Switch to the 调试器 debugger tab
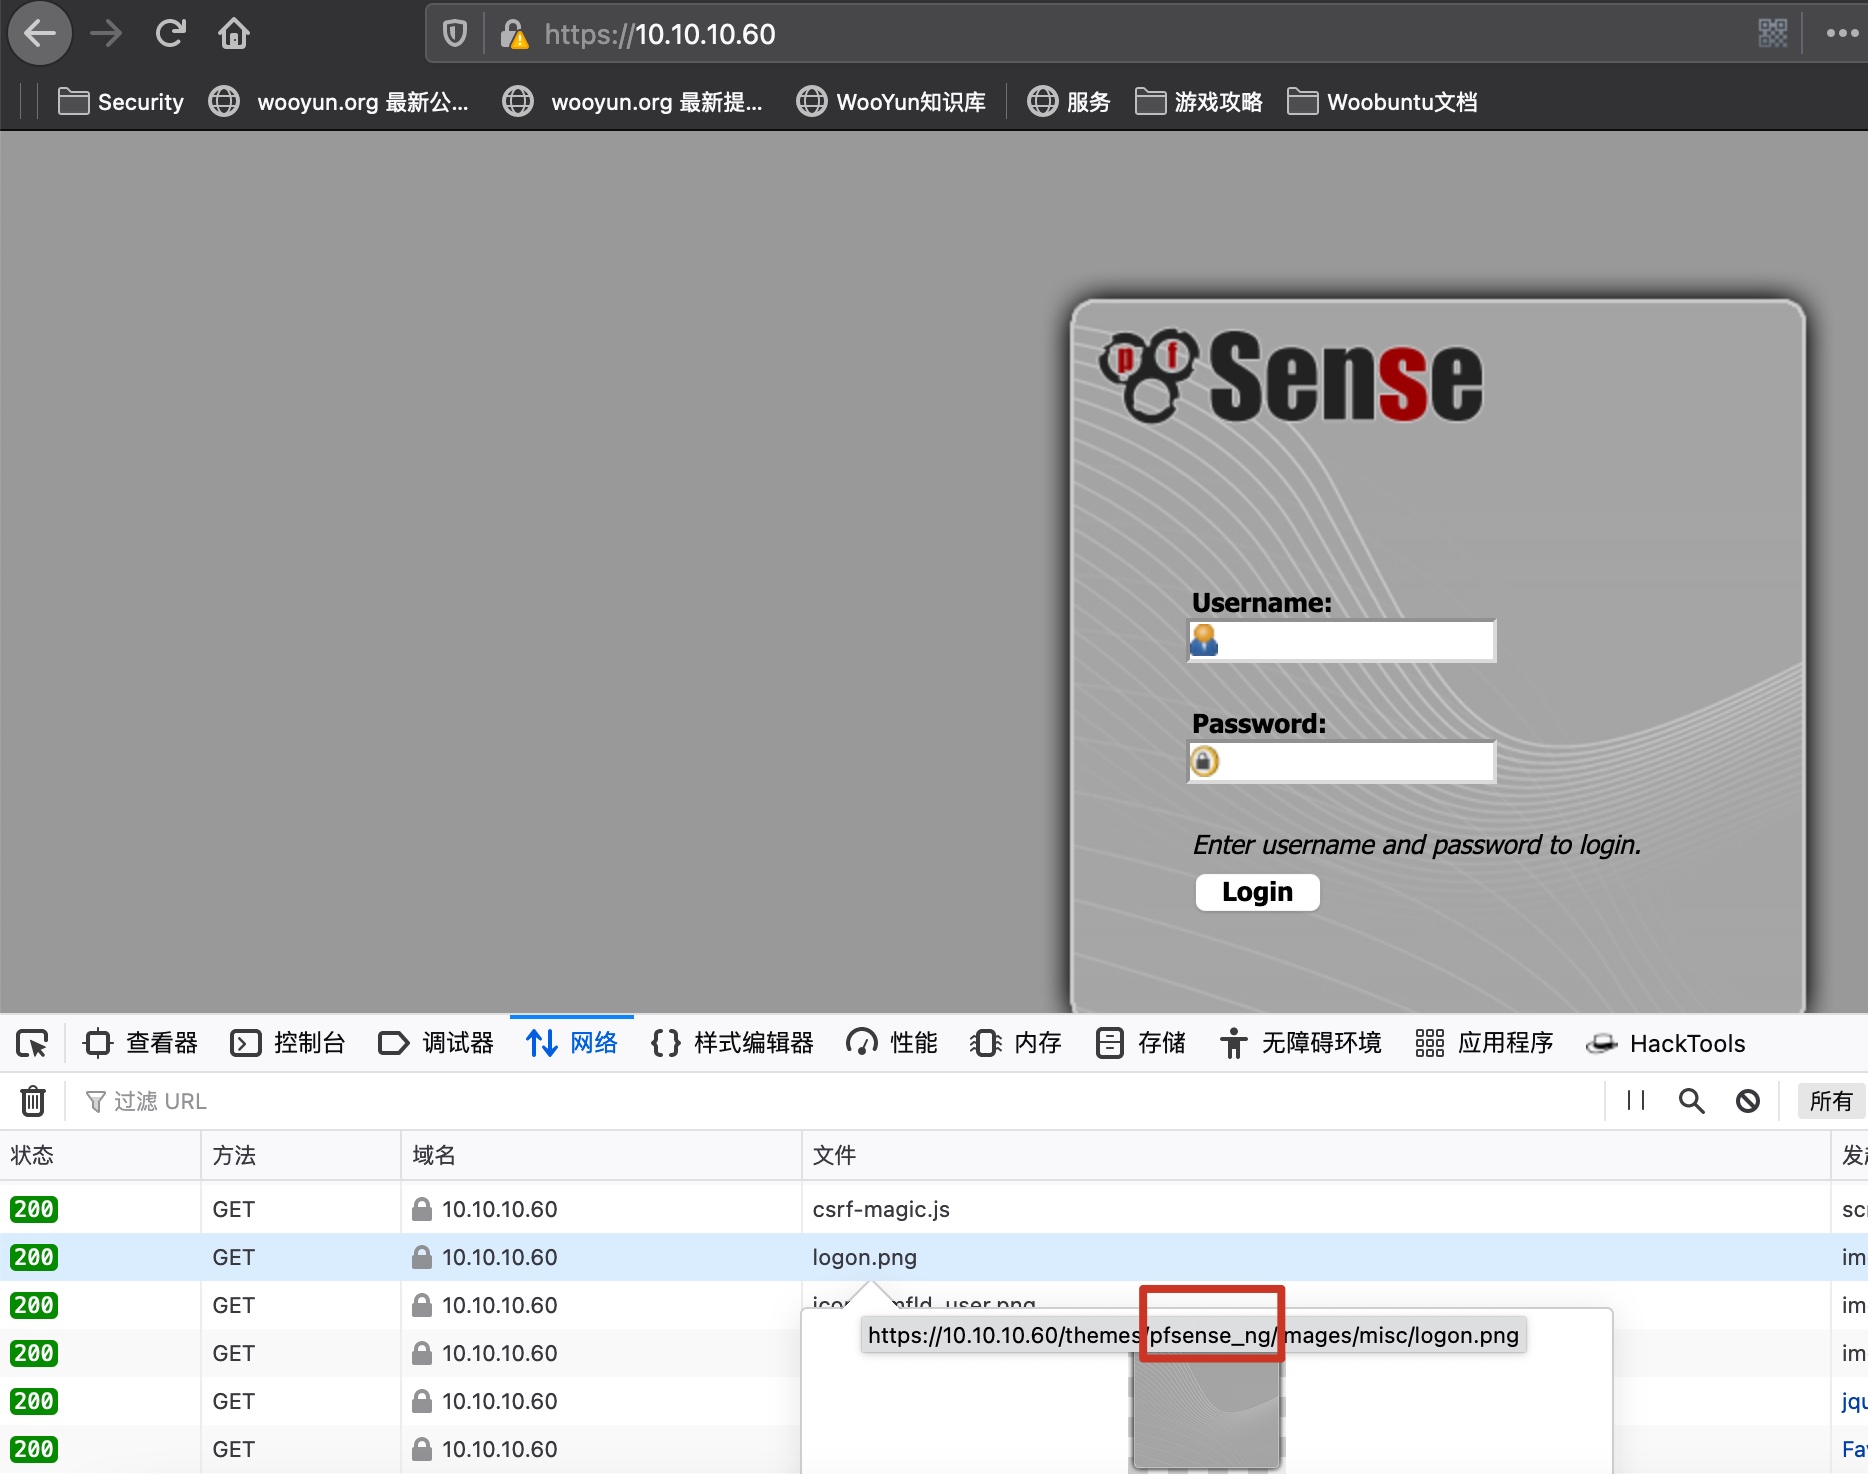 436,1043
